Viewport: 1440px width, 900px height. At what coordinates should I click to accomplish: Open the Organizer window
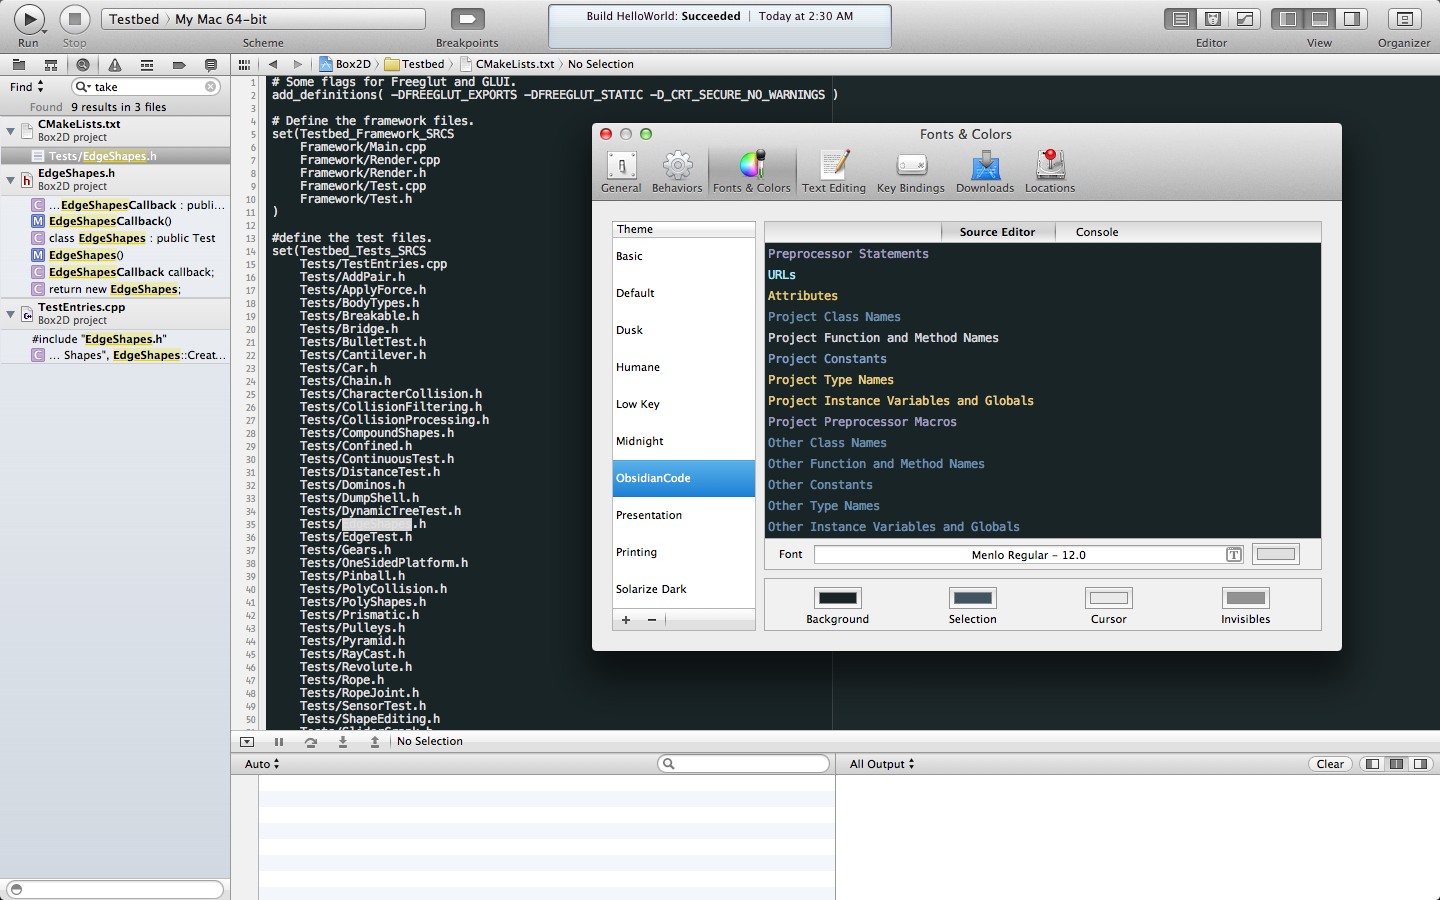[1404, 19]
